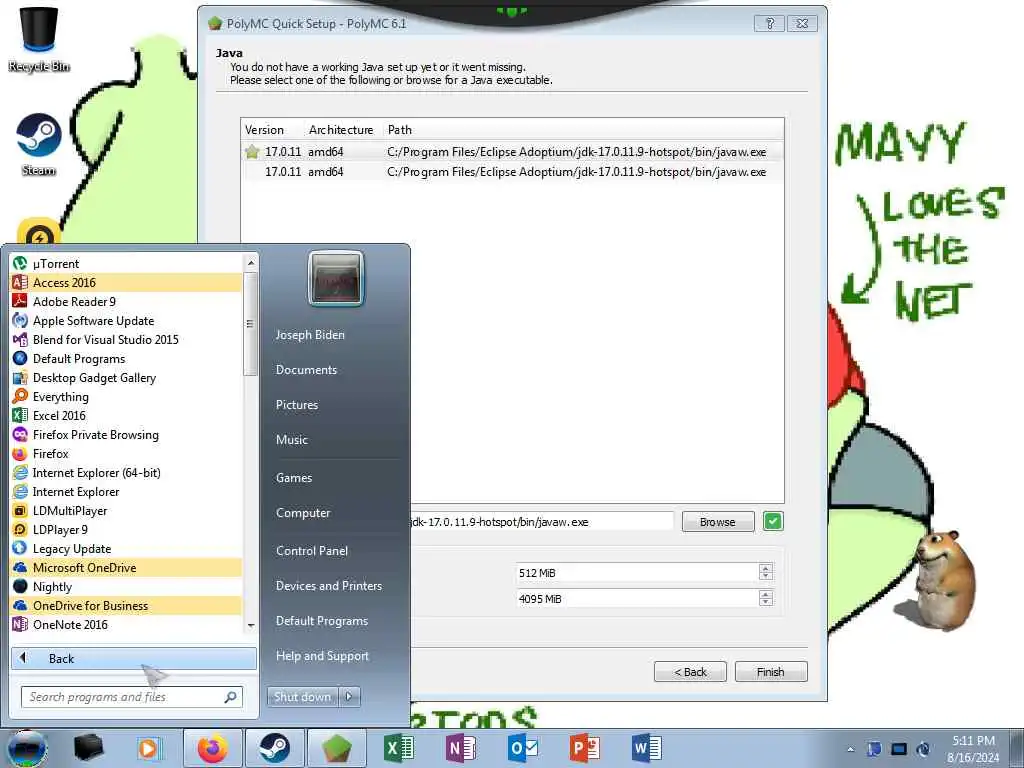Click the PolyMC dialog help button

(769, 24)
